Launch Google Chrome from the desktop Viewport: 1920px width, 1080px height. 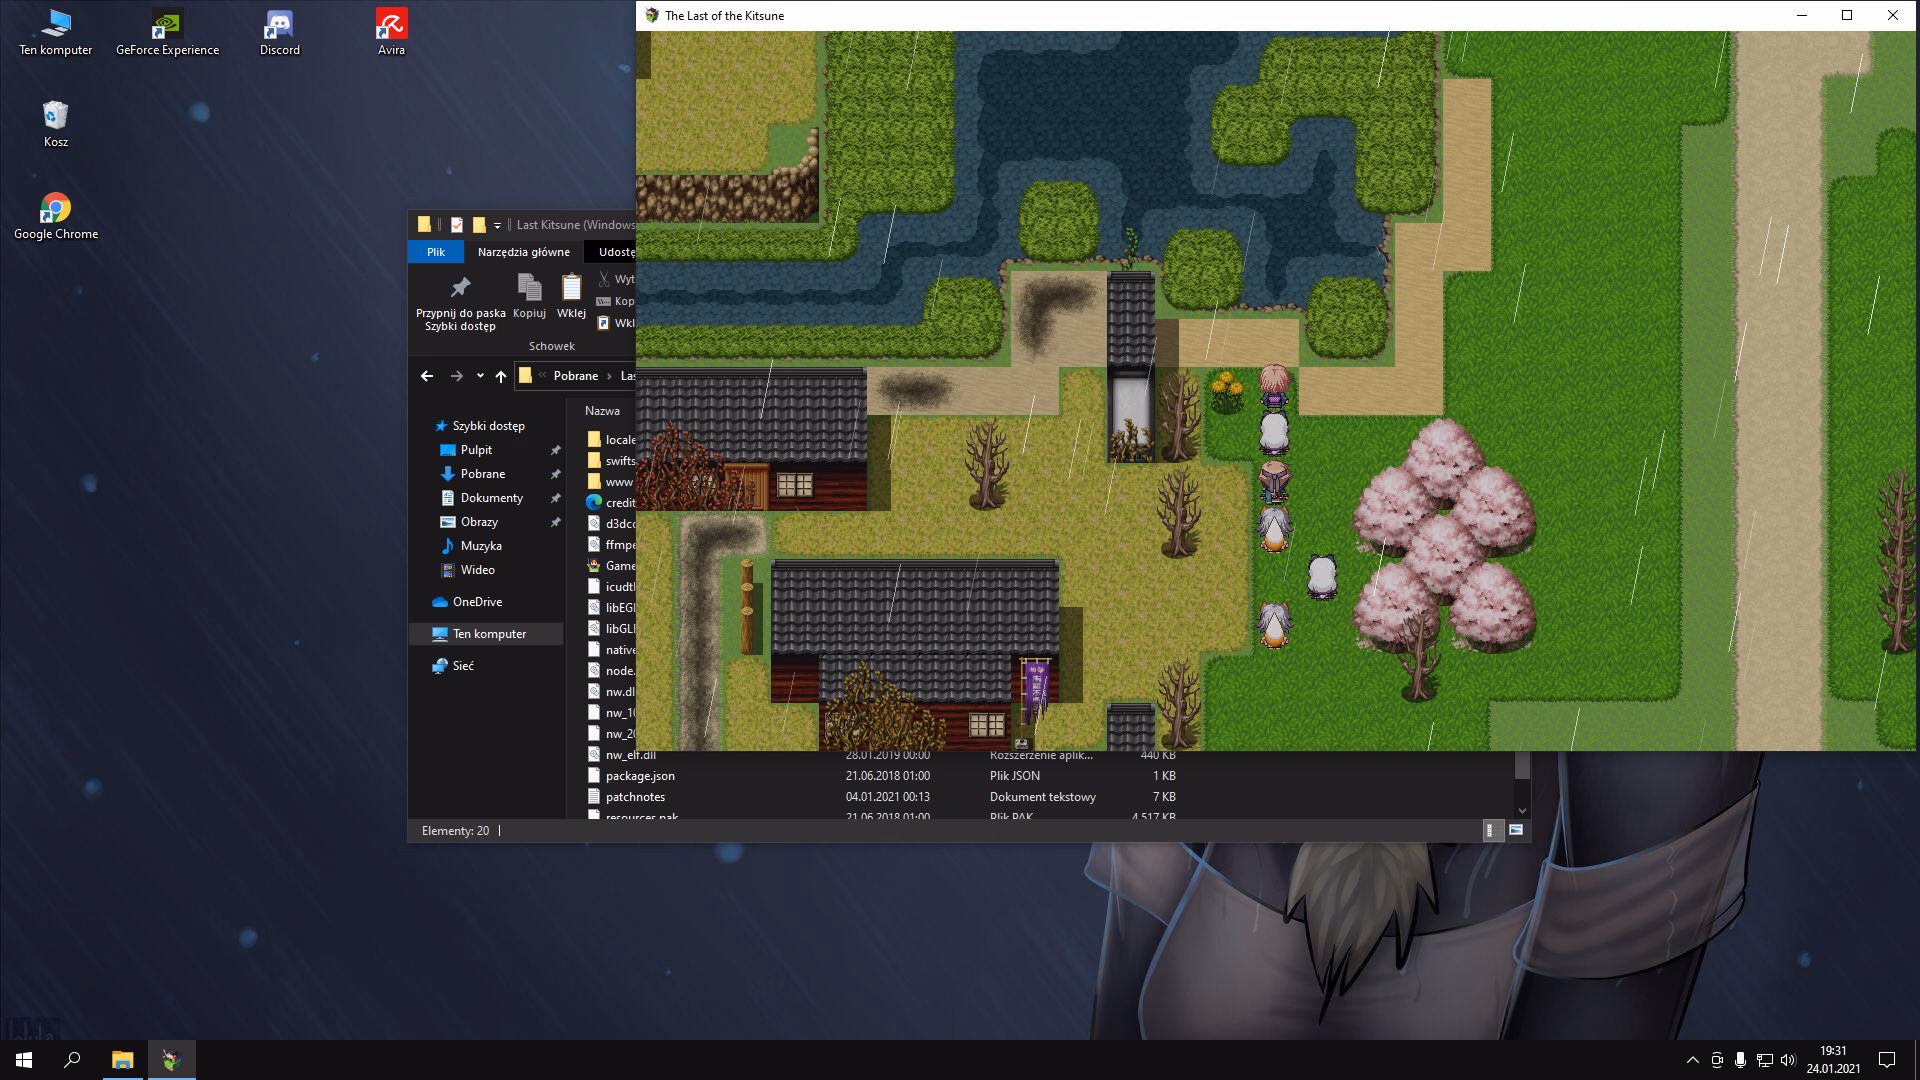(56, 216)
